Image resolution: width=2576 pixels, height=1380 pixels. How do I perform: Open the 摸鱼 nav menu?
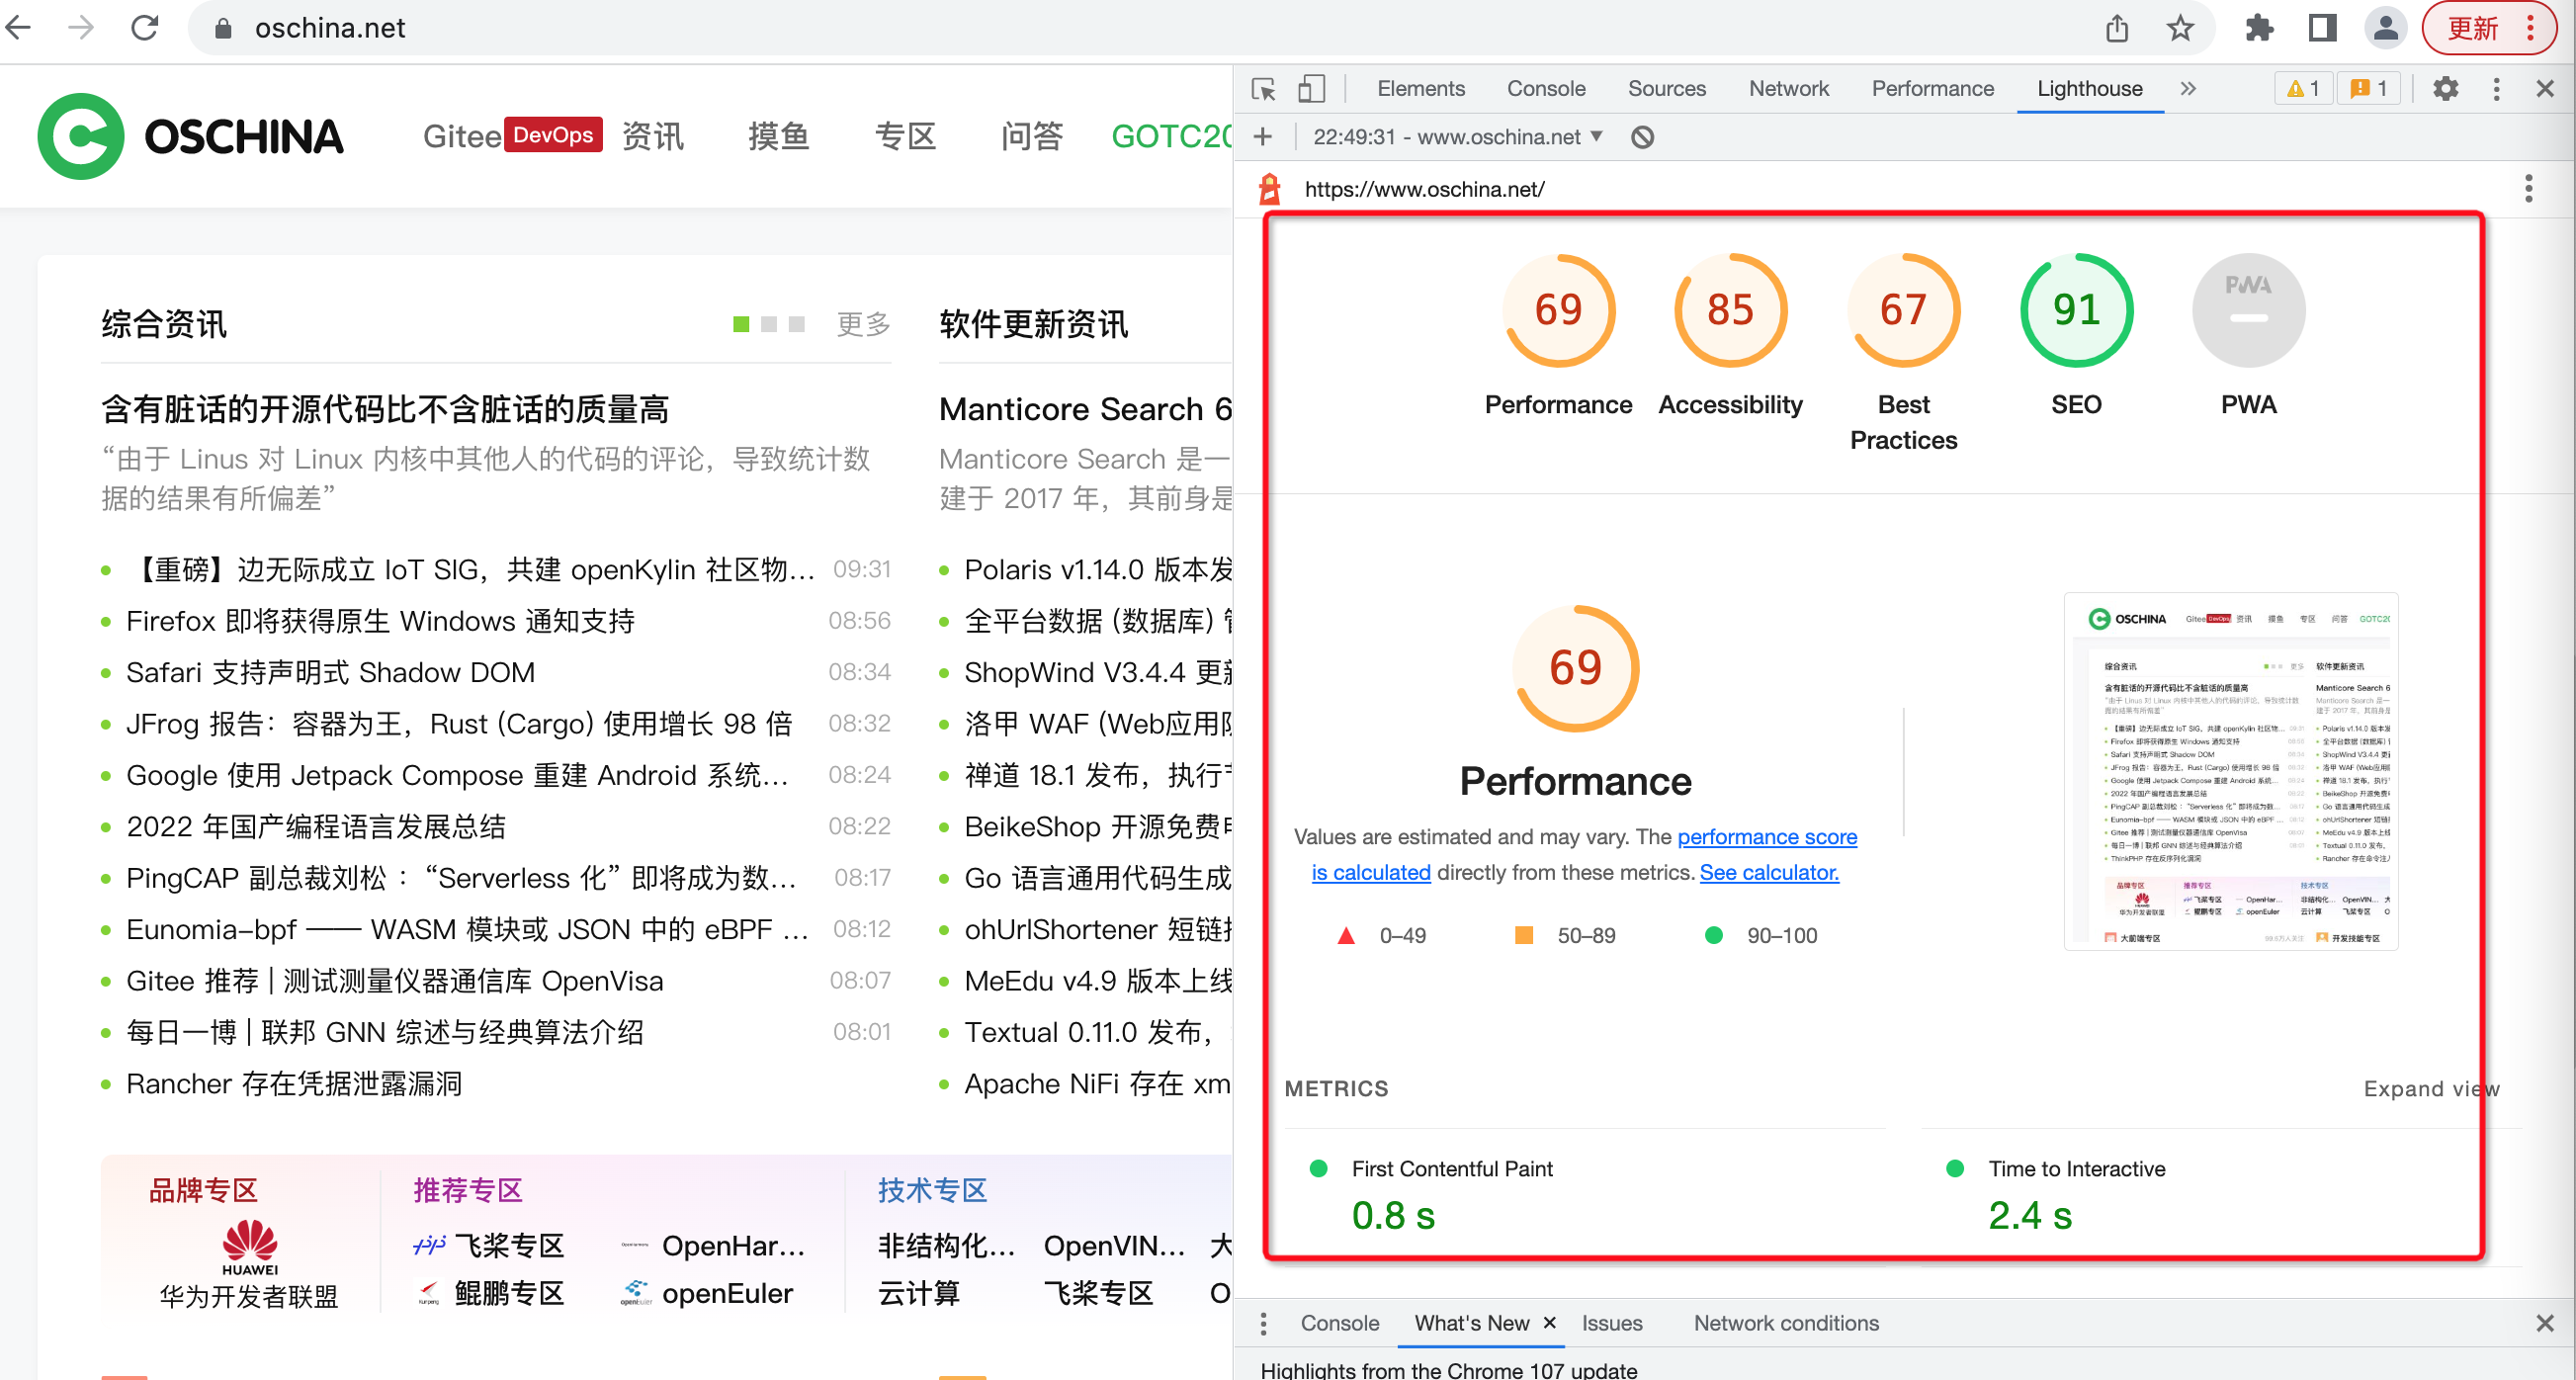pos(778,136)
